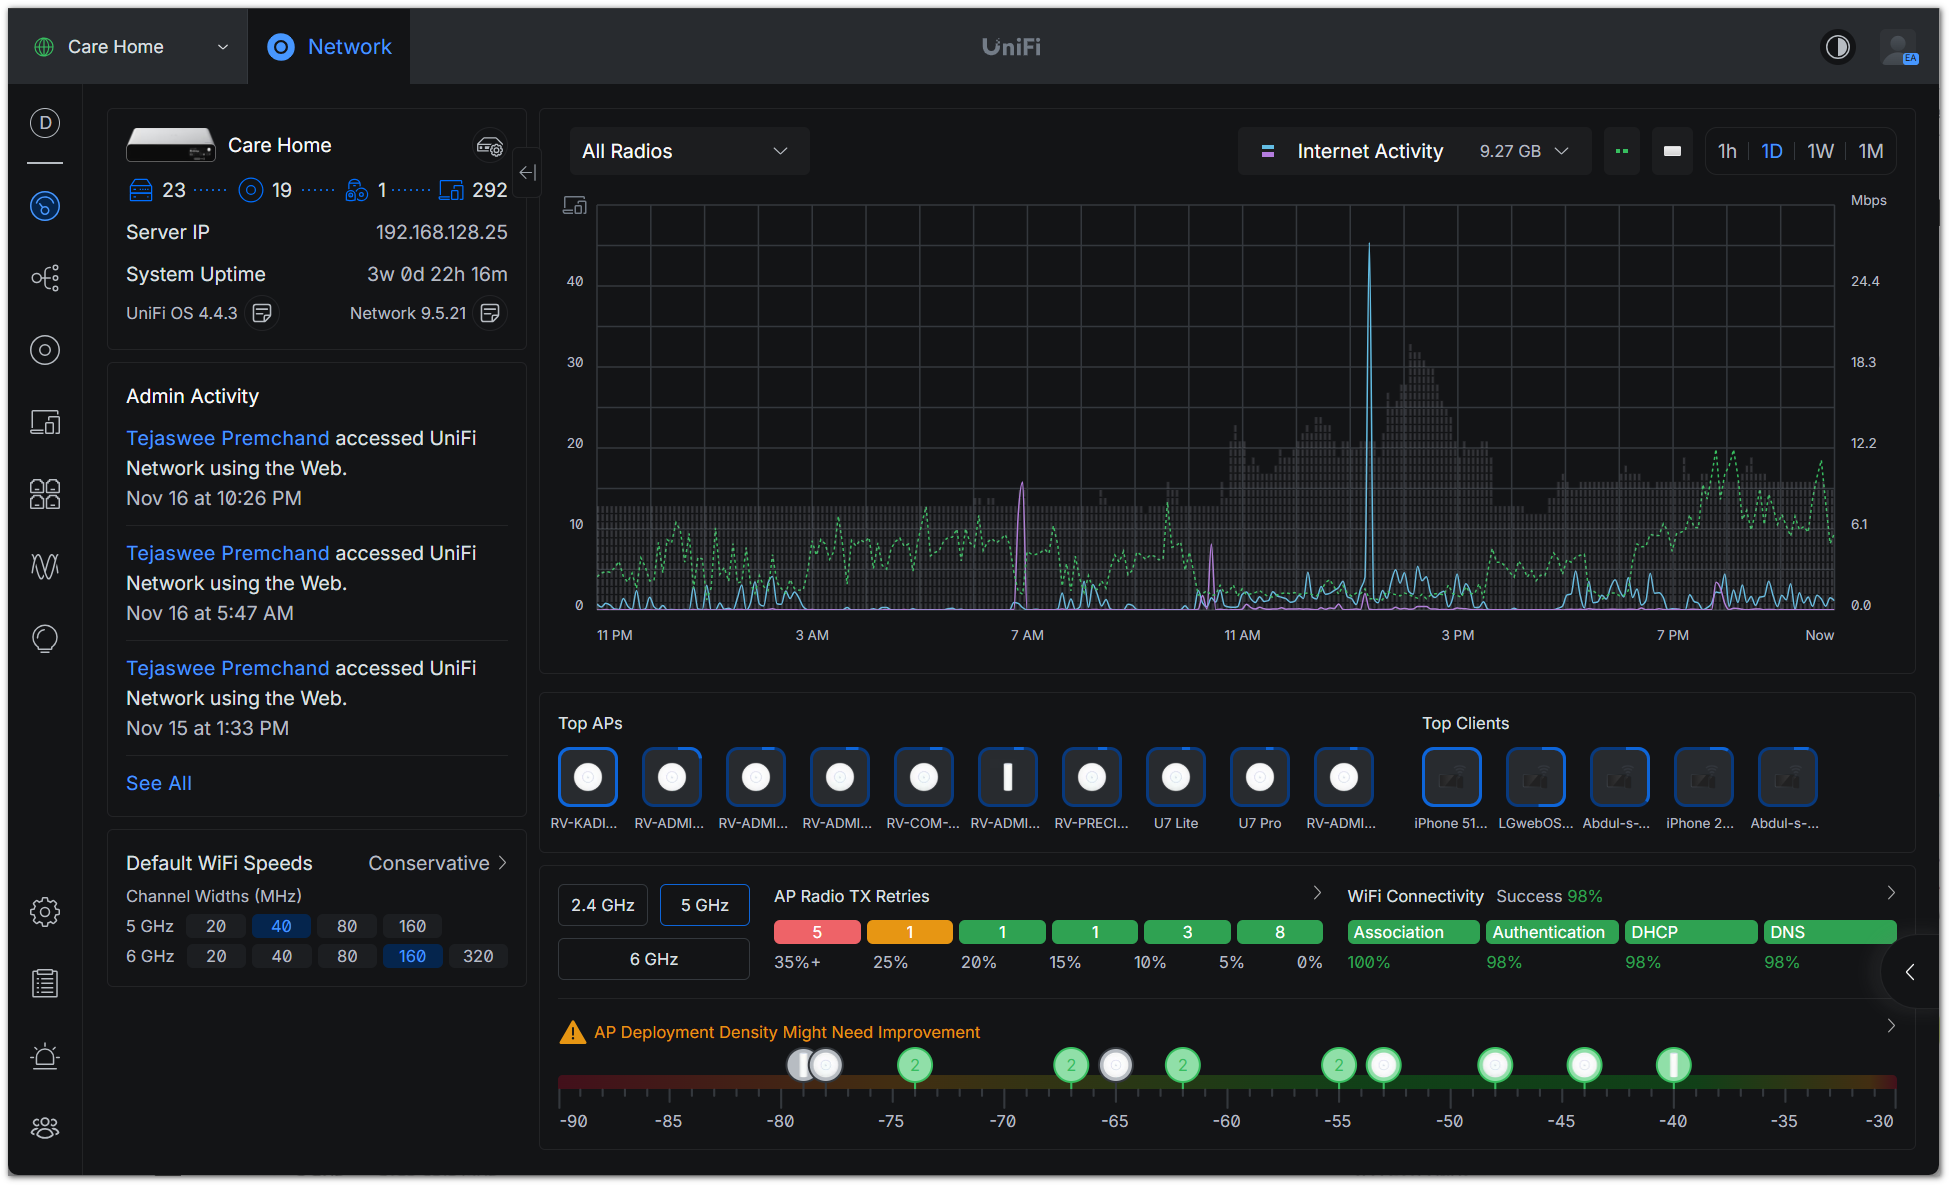The image size is (1949, 1185).
Task: Open the System Log list icon
Action: coord(45,984)
